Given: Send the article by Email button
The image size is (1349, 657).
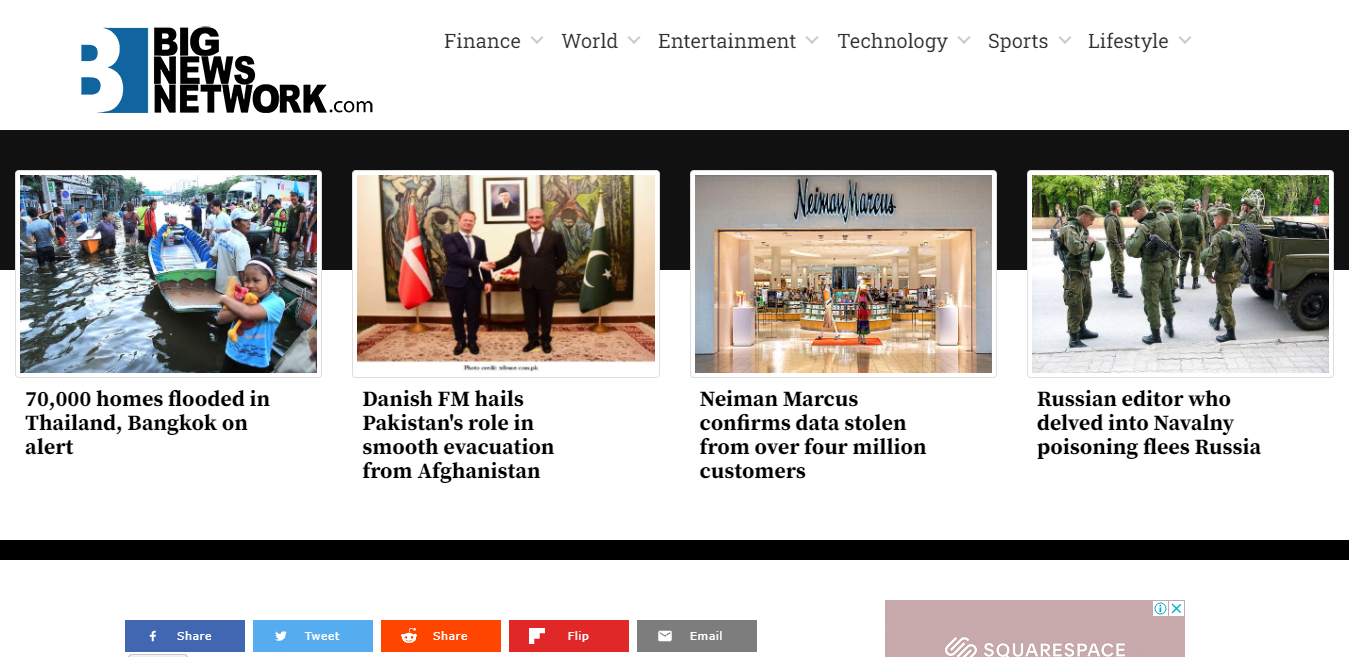Looking at the screenshot, I should (697, 636).
